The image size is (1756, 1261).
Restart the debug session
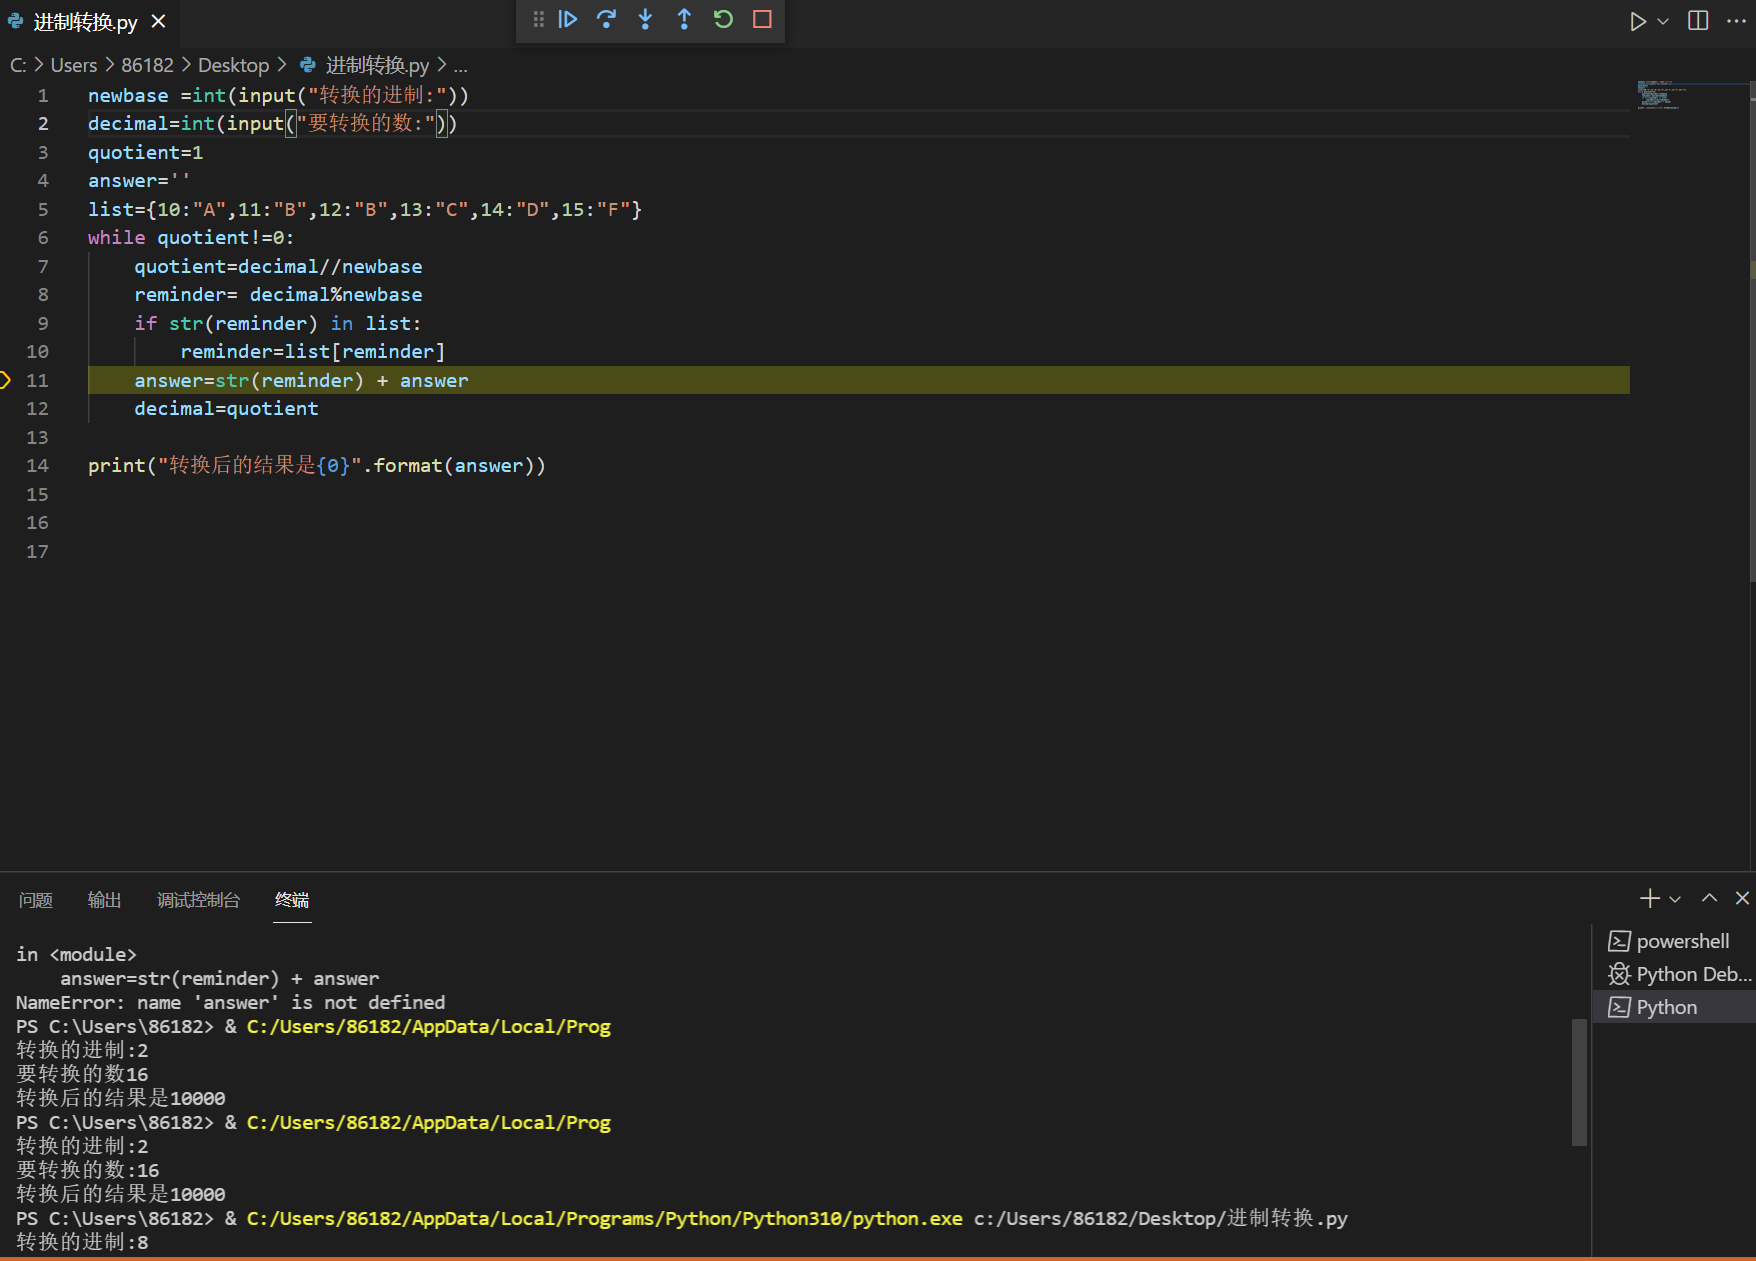pos(723,19)
